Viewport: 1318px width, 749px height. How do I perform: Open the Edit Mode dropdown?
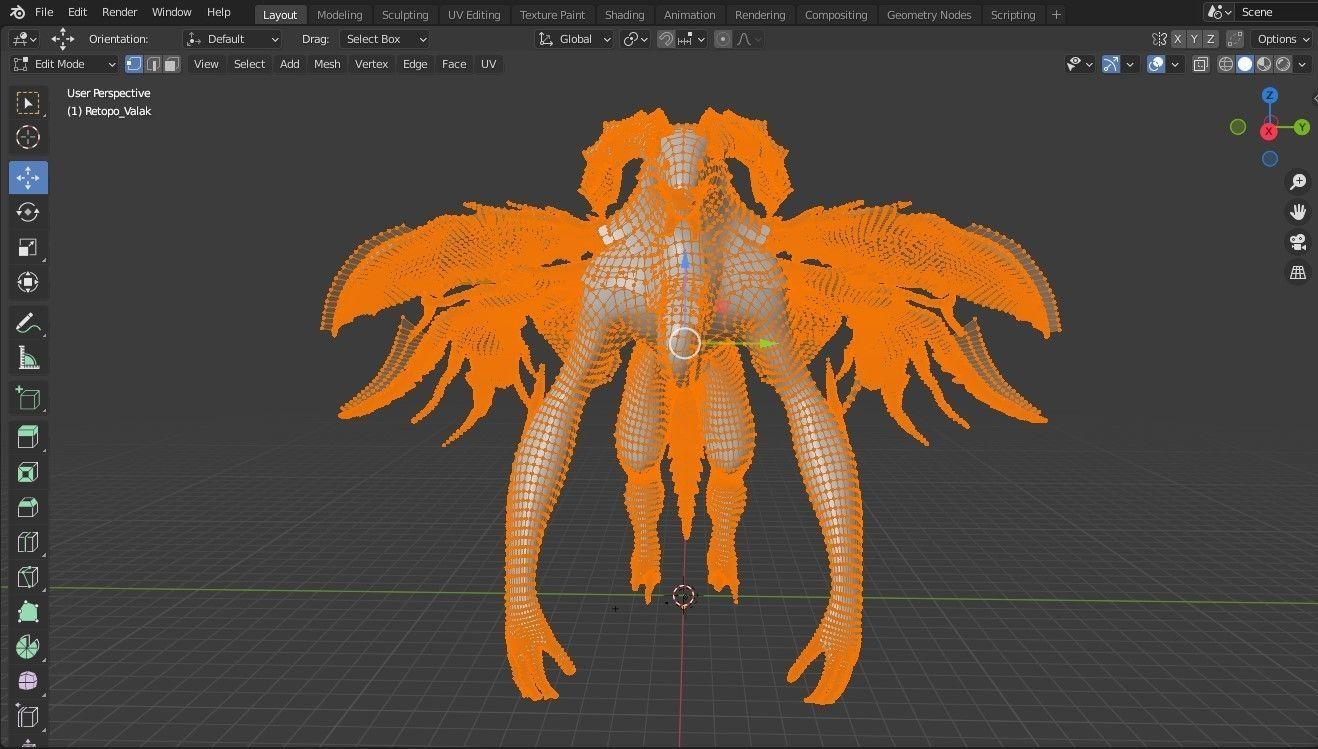tap(64, 64)
